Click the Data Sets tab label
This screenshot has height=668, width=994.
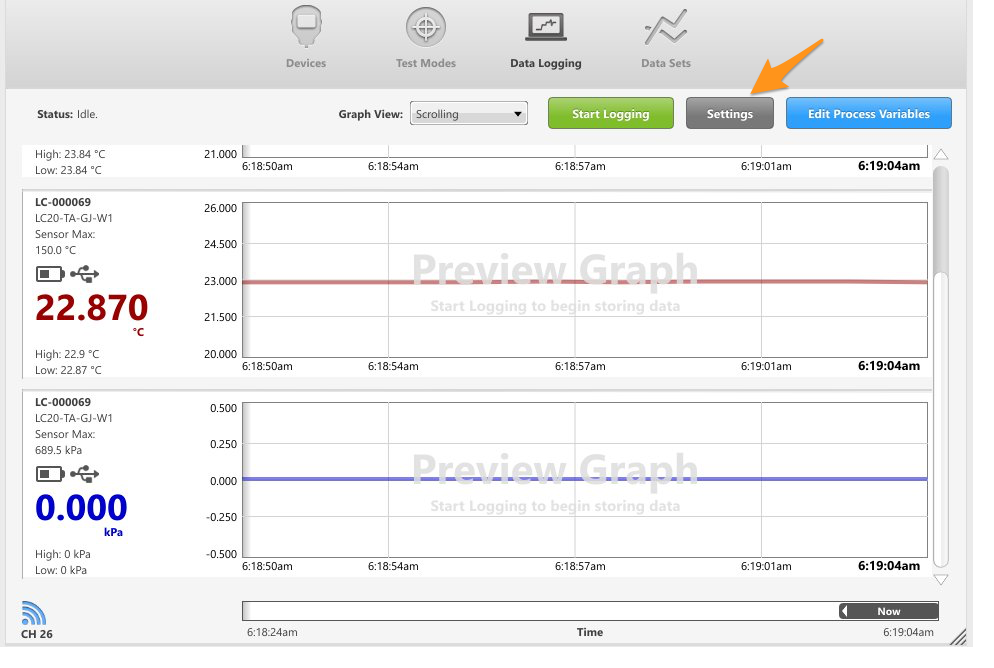click(x=666, y=63)
